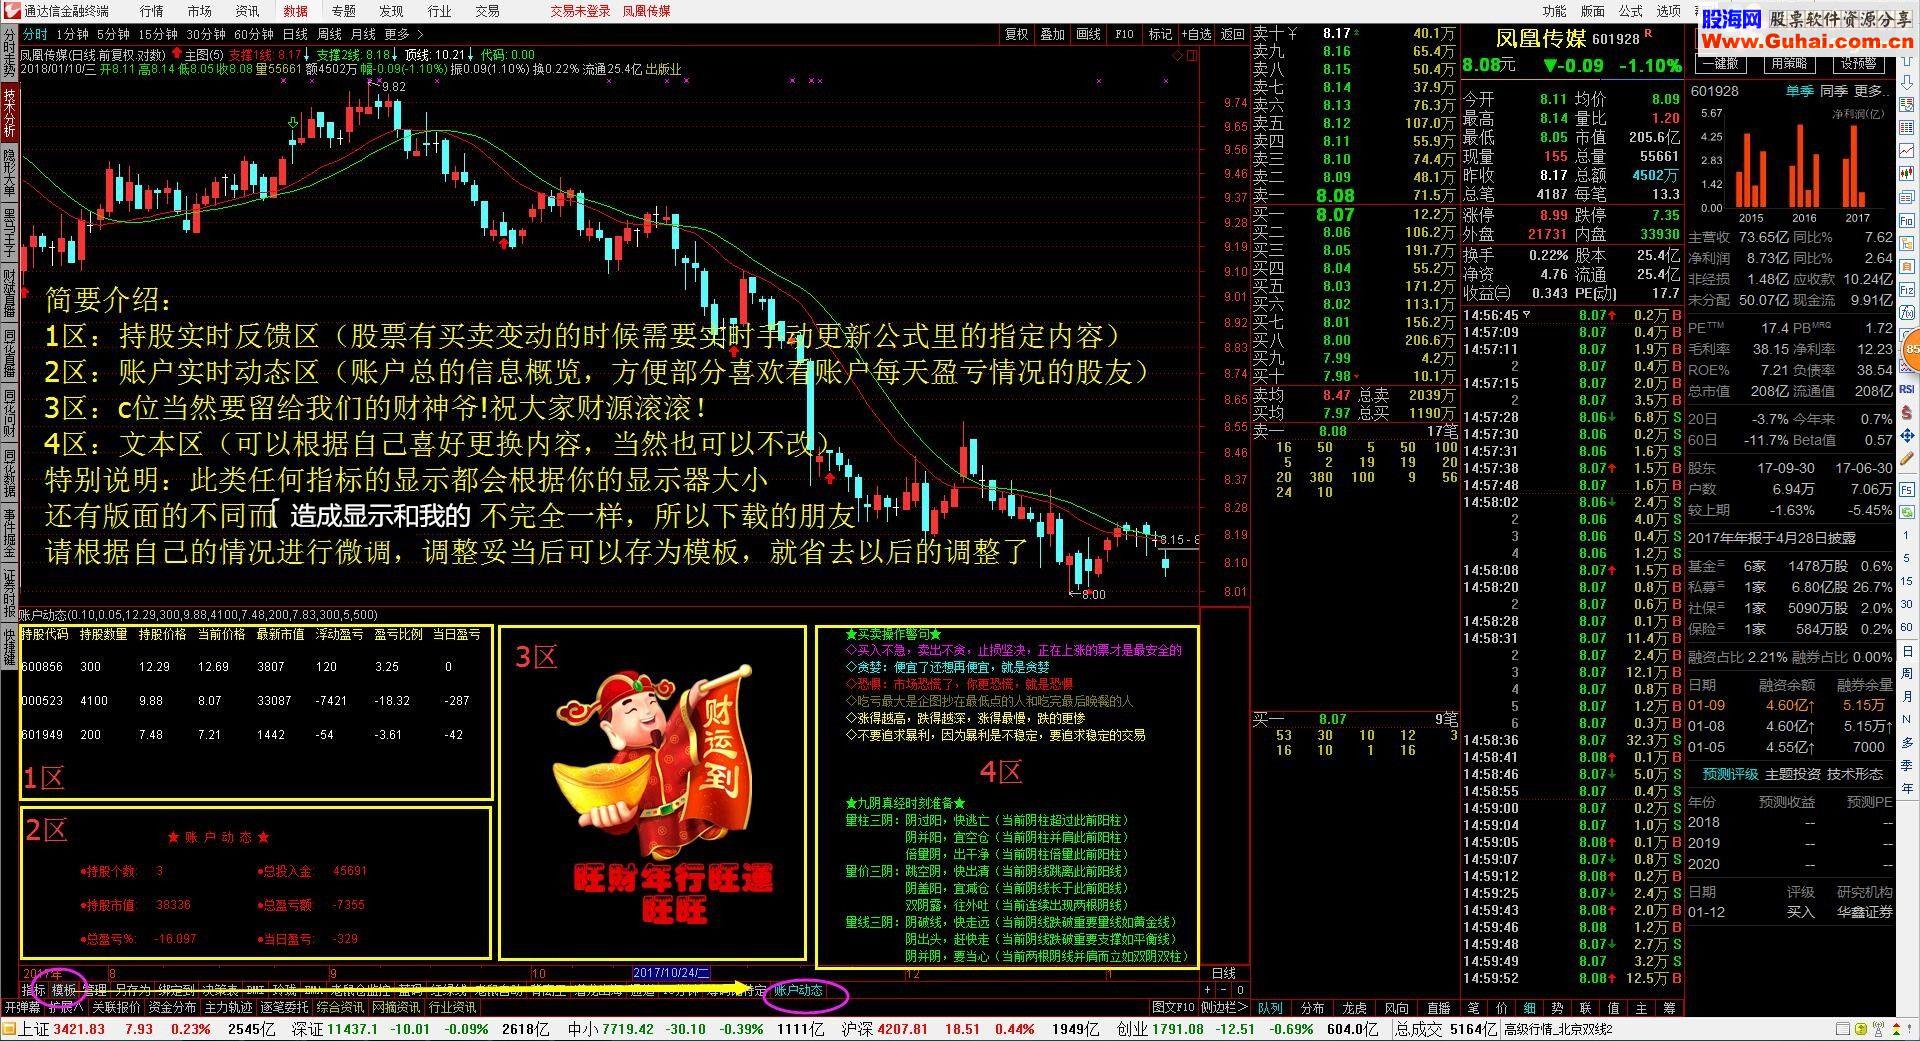Click the 返回 button

click(1233, 34)
